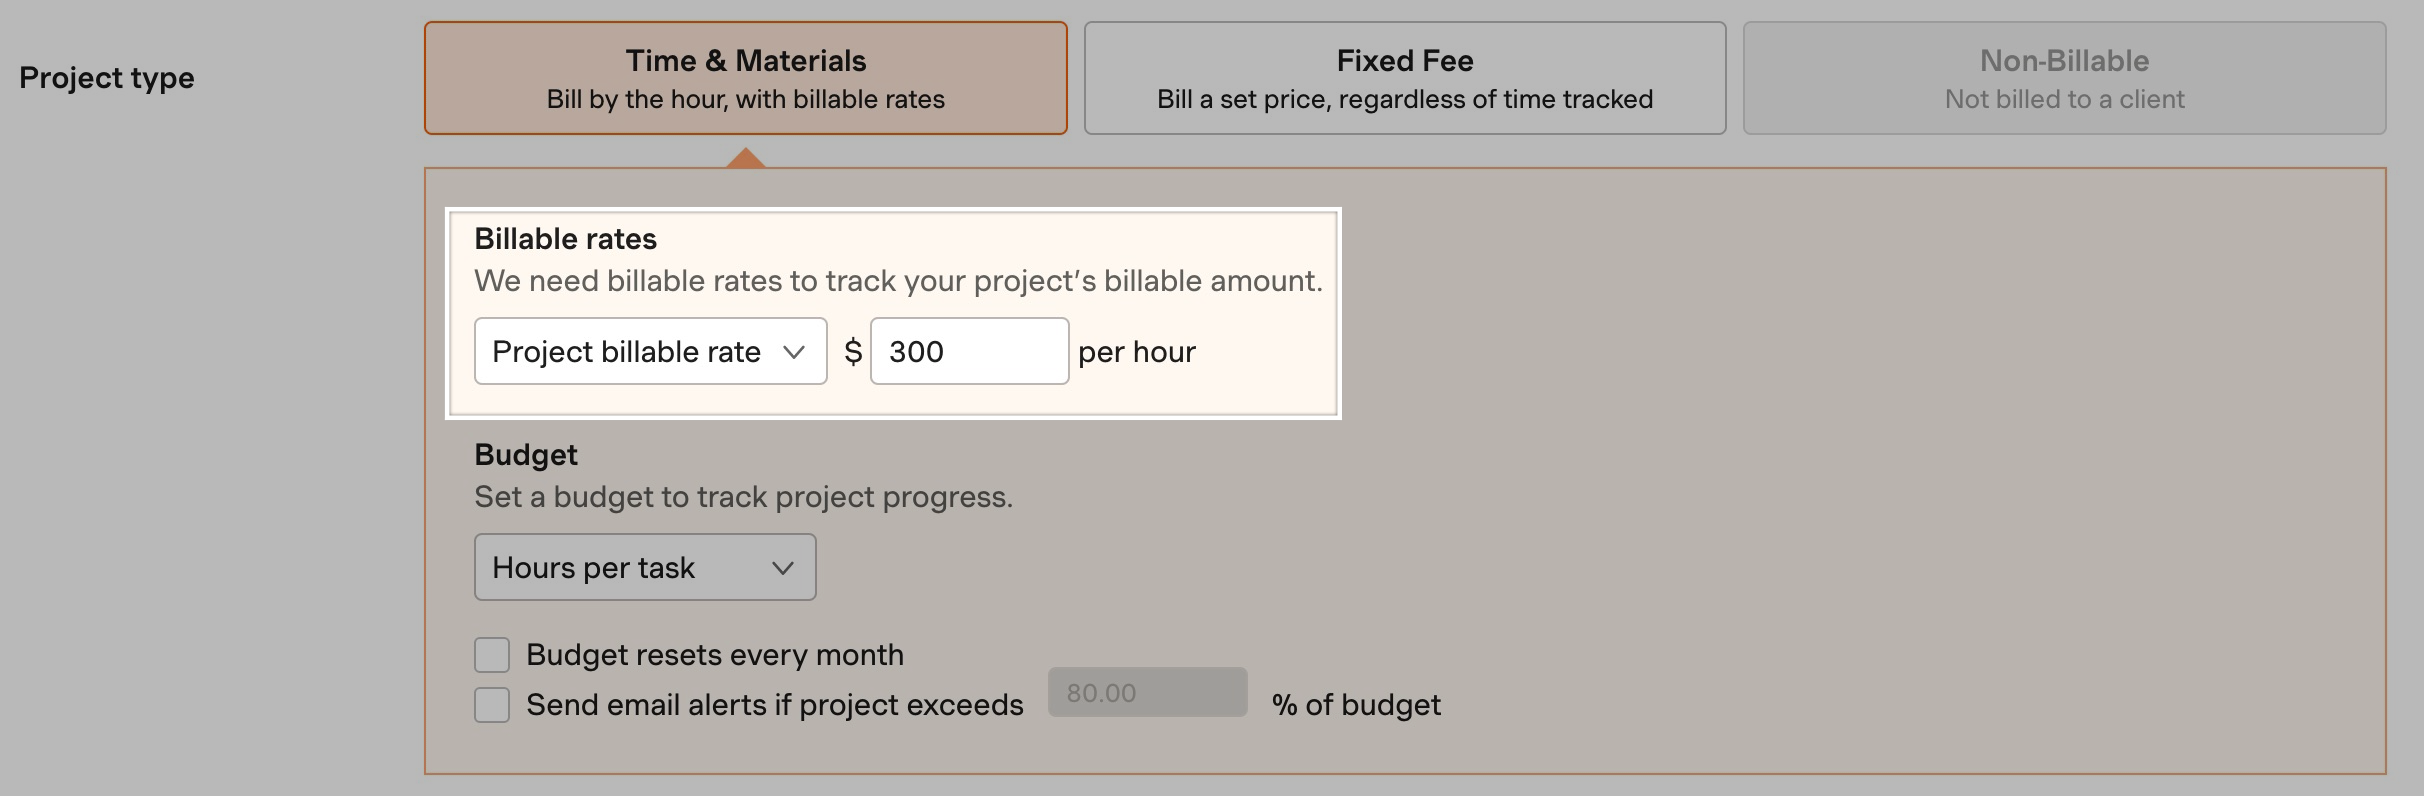2424x796 pixels.
Task: Select the Time & Materials project type
Action: point(745,78)
